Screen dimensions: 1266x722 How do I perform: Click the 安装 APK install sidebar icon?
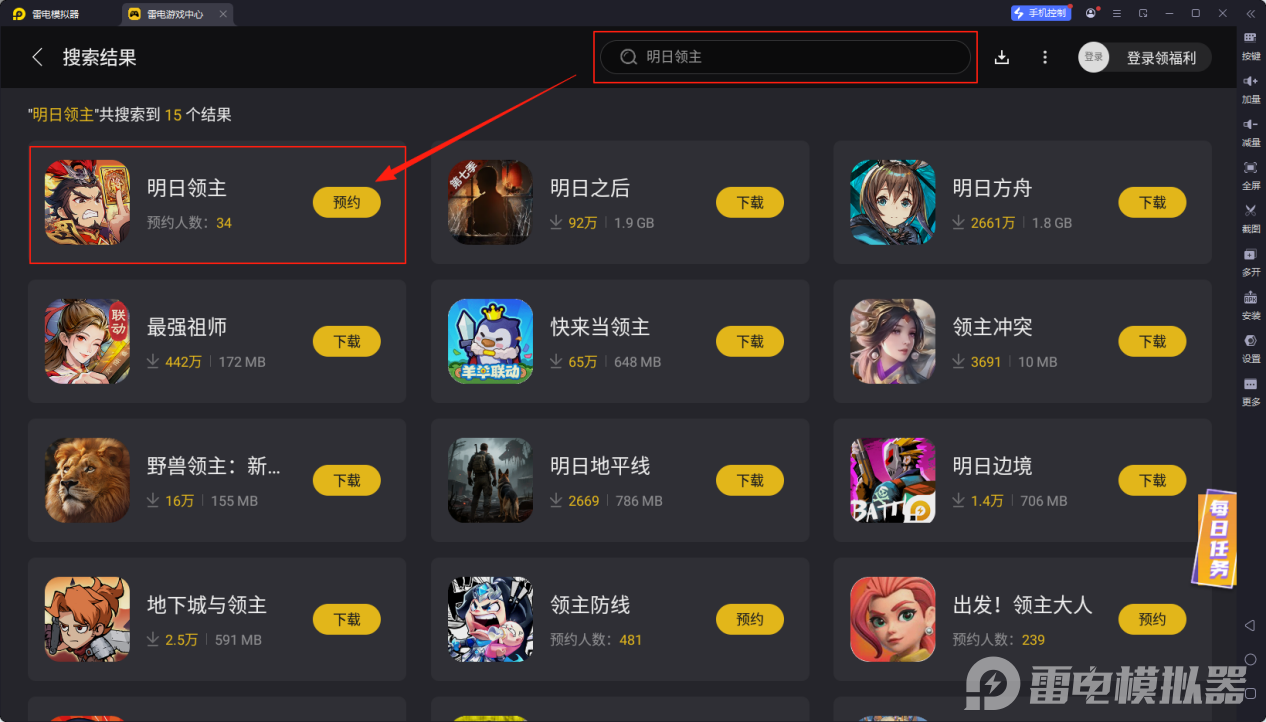(1251, 303)
